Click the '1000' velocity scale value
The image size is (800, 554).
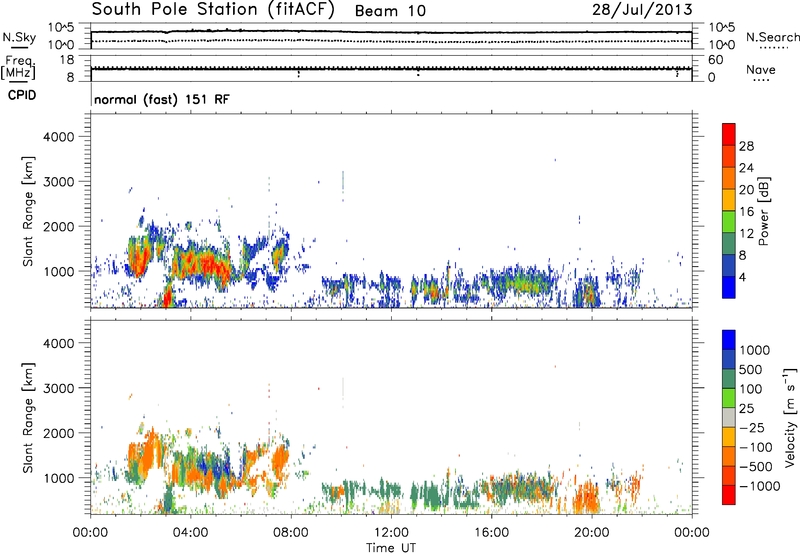pos(755,350)
